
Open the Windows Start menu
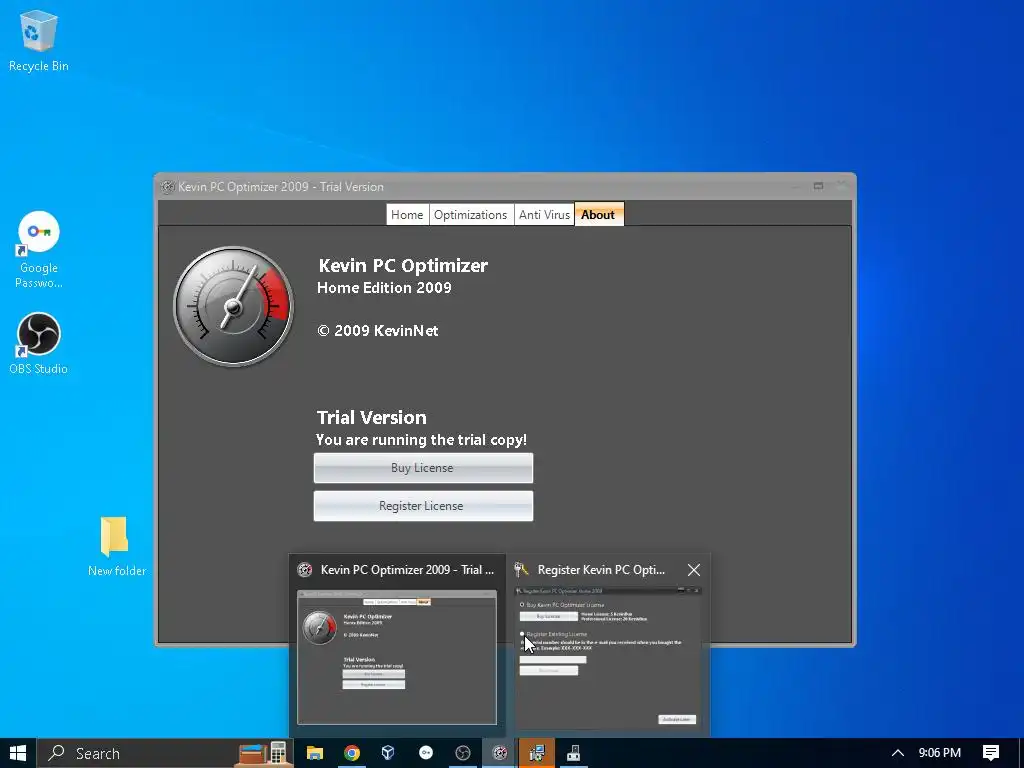coord(18,753)
